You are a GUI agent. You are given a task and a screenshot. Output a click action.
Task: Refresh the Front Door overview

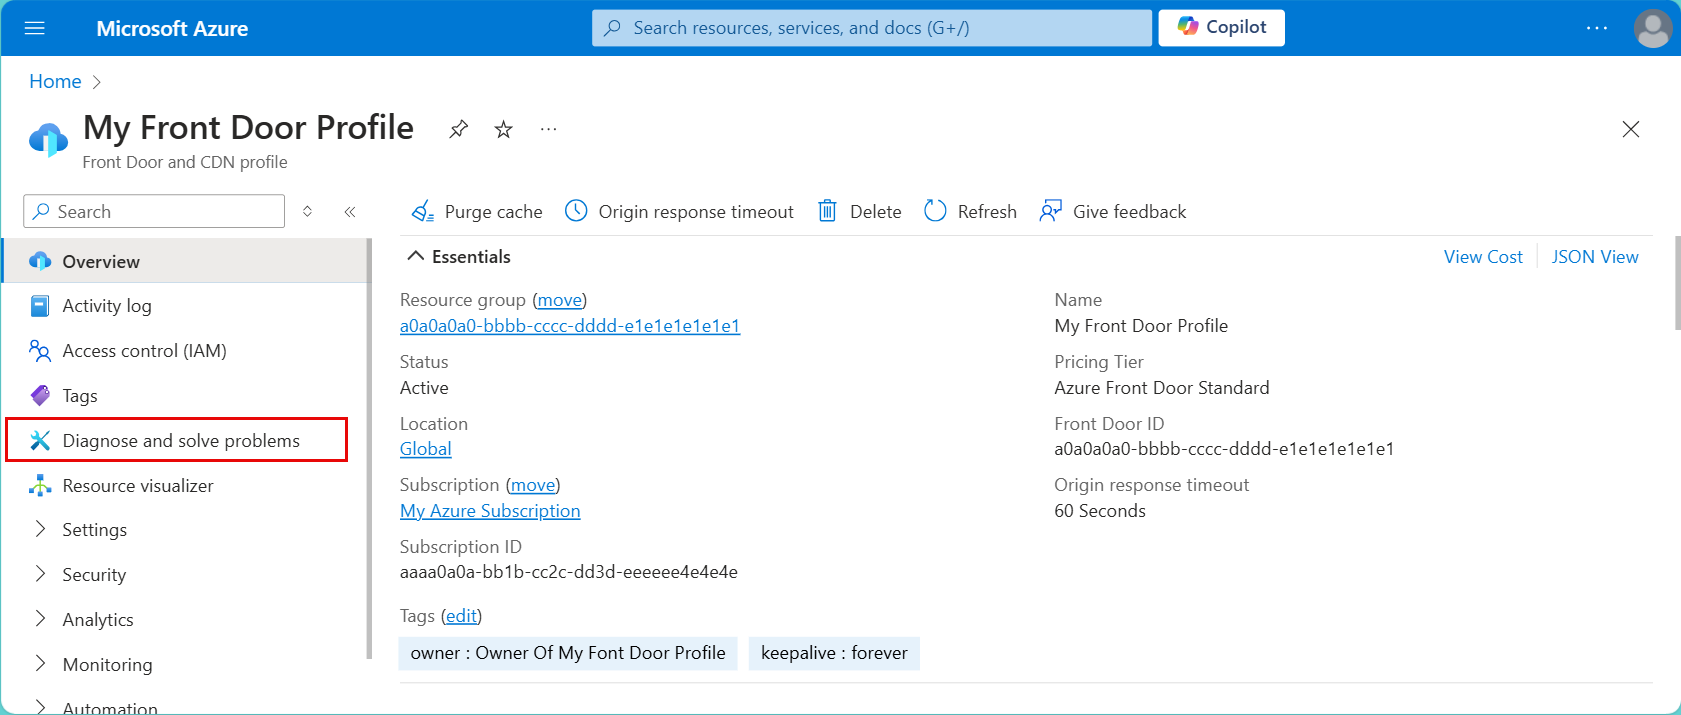coord(970,211)
